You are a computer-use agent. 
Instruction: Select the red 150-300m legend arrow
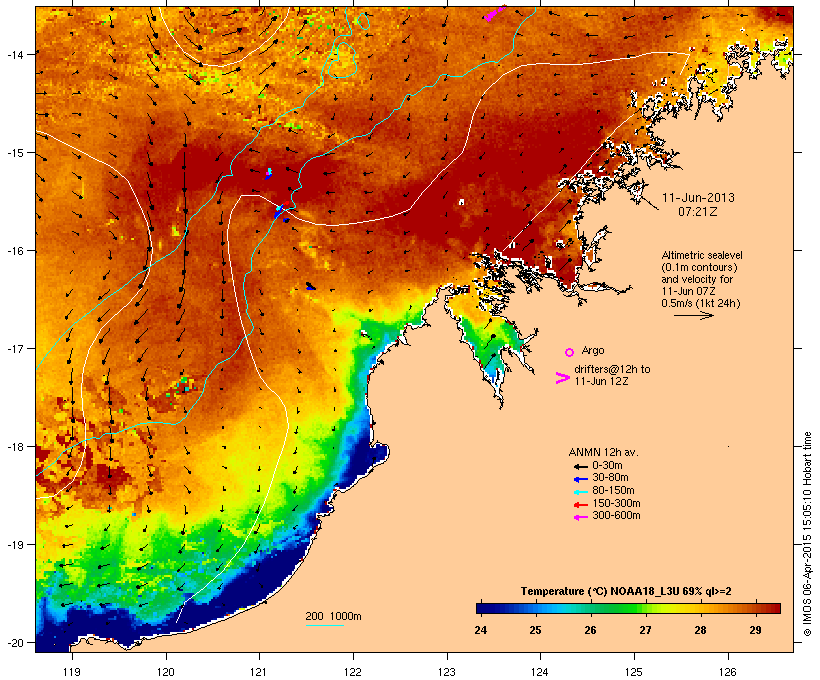(x=580, y=504)
